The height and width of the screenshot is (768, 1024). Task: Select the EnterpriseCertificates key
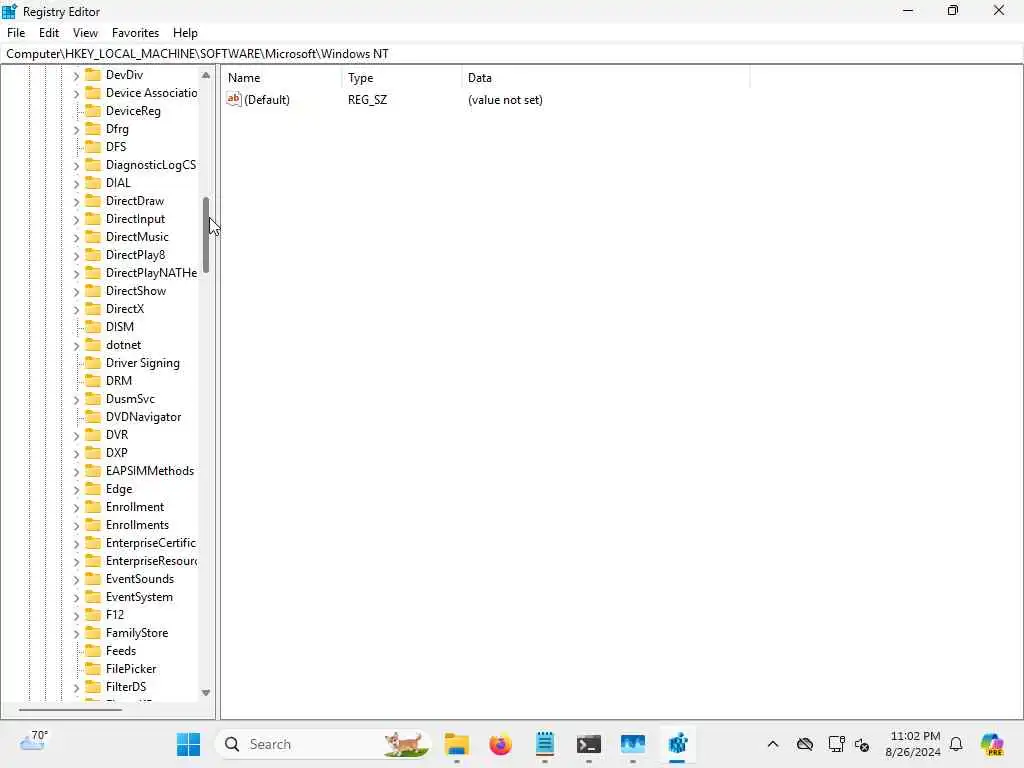tap(150, 543)
